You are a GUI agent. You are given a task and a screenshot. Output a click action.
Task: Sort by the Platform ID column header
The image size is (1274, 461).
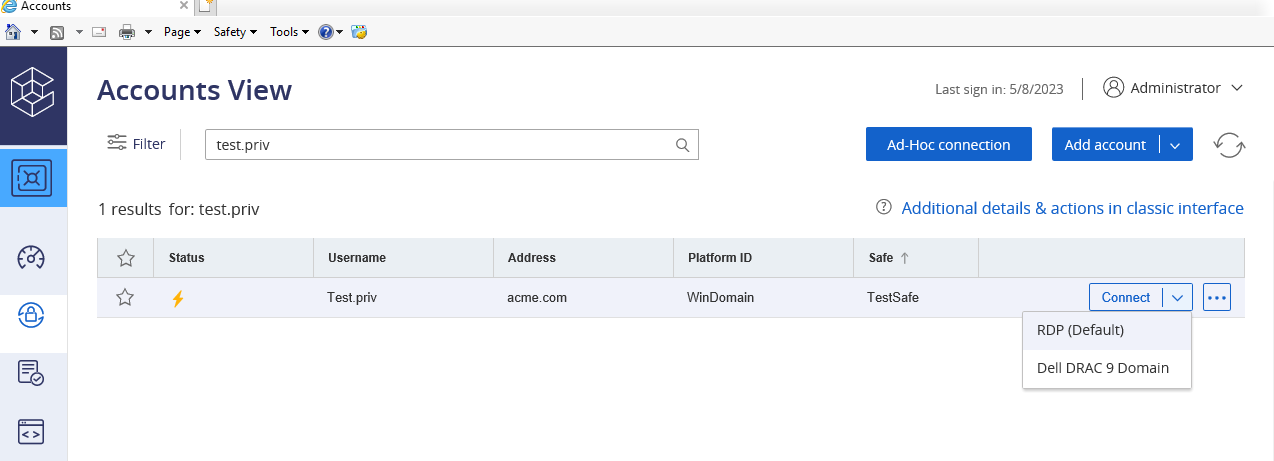tap(719, 258)
